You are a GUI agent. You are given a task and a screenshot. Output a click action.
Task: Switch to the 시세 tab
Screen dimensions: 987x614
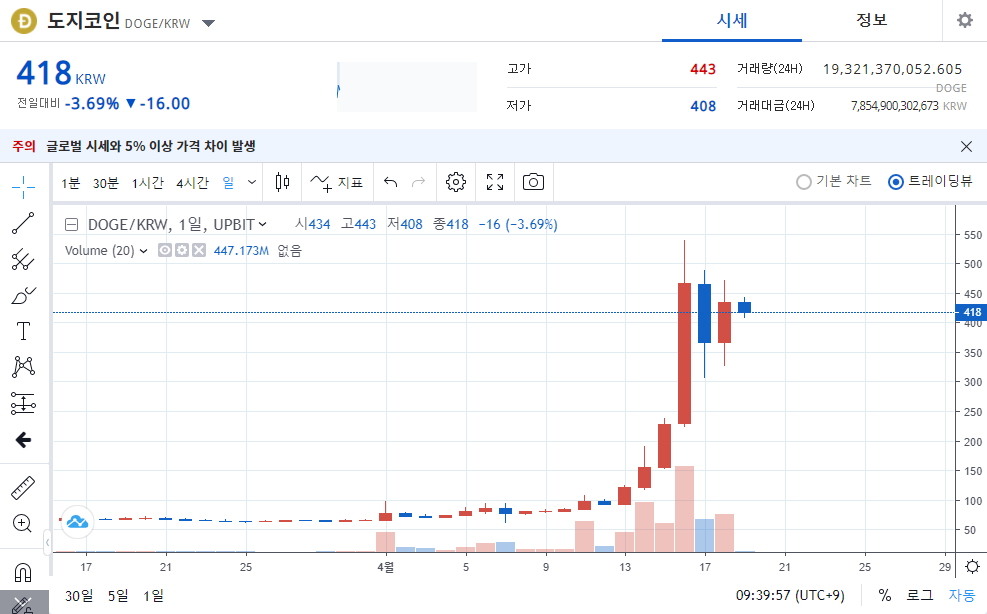(x=731, y=21)
